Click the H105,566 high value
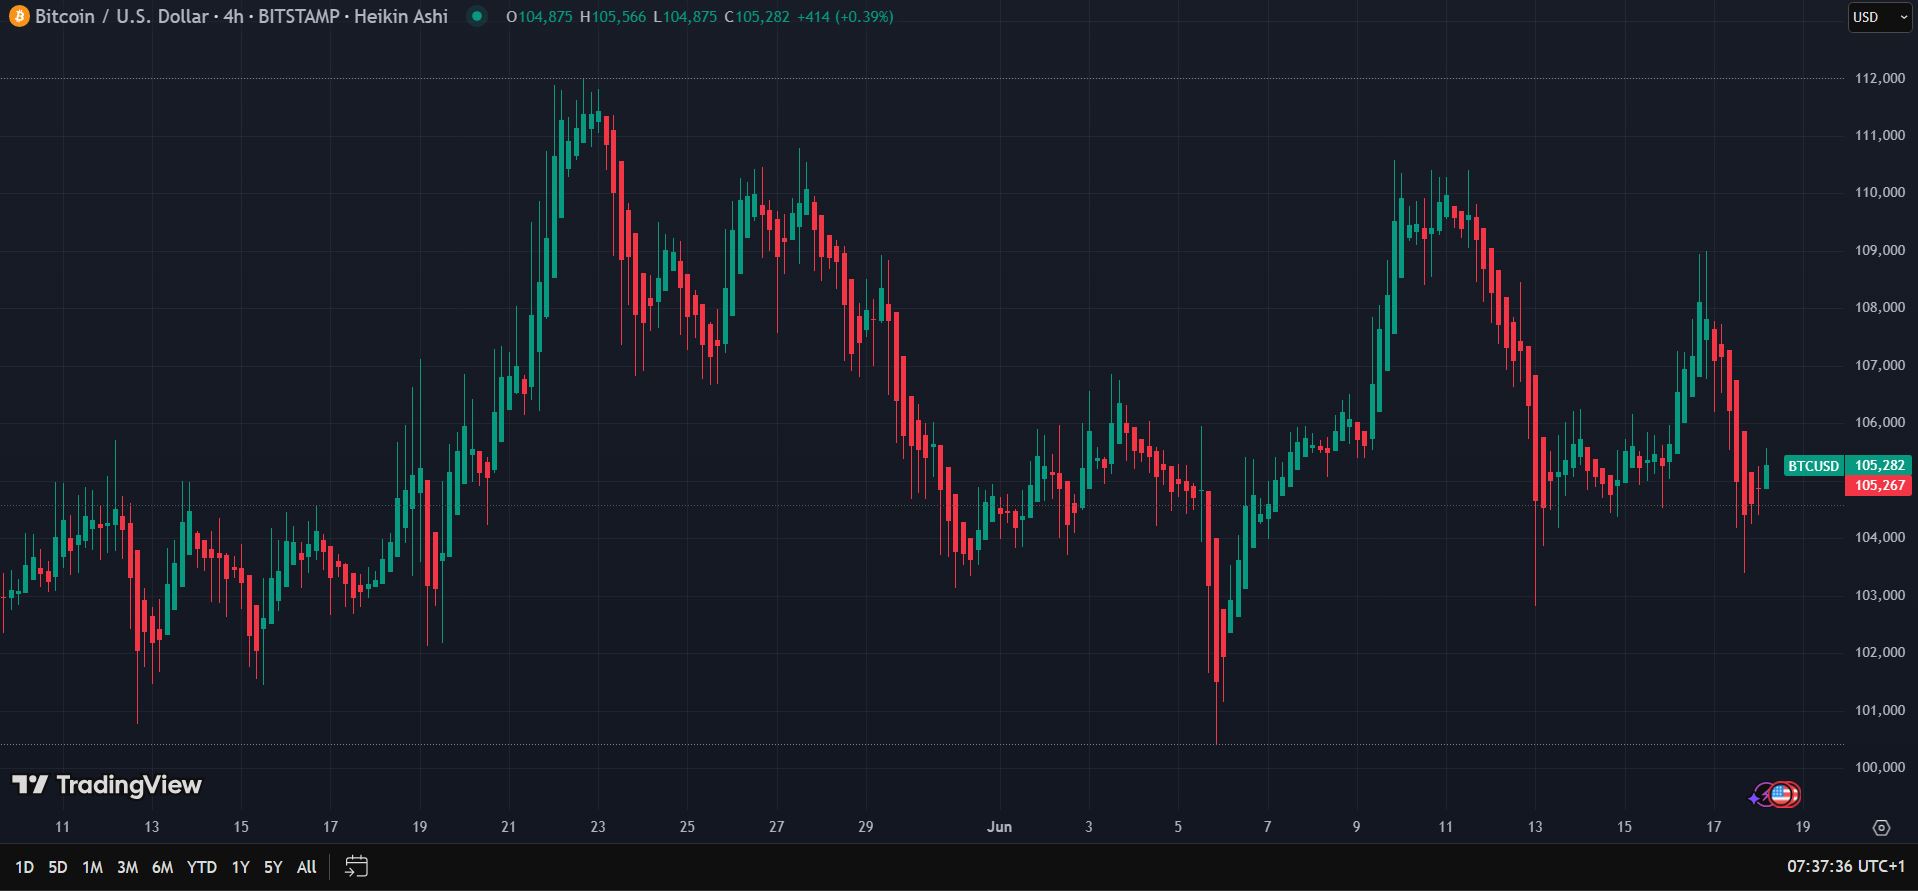1918x891 pixels. (x=613, y=17)
